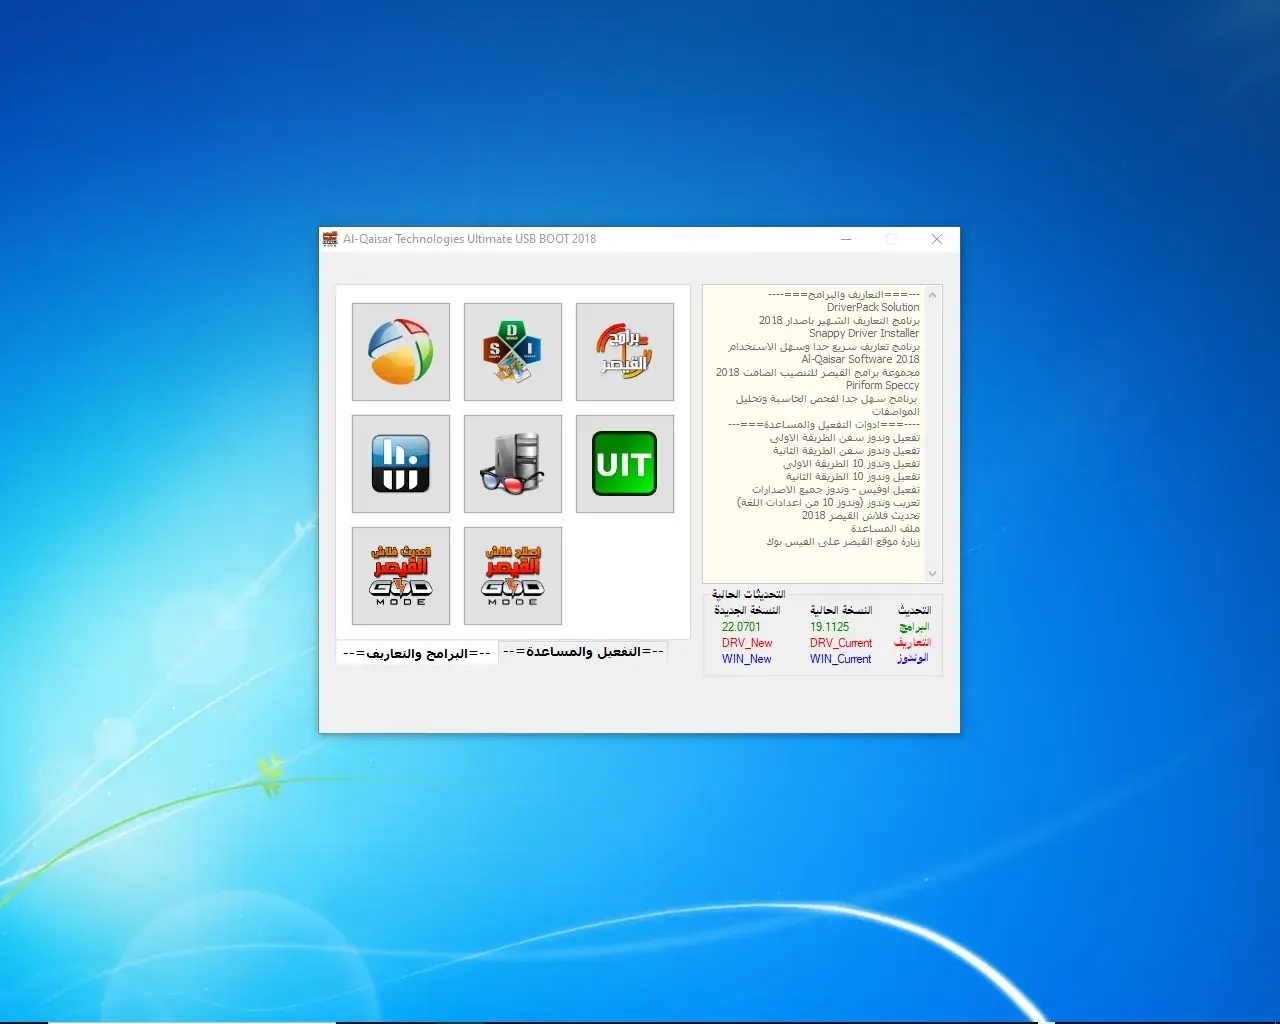
Task: Open Speccy computer with glasses icon
Action: click(x=513, y=464)
